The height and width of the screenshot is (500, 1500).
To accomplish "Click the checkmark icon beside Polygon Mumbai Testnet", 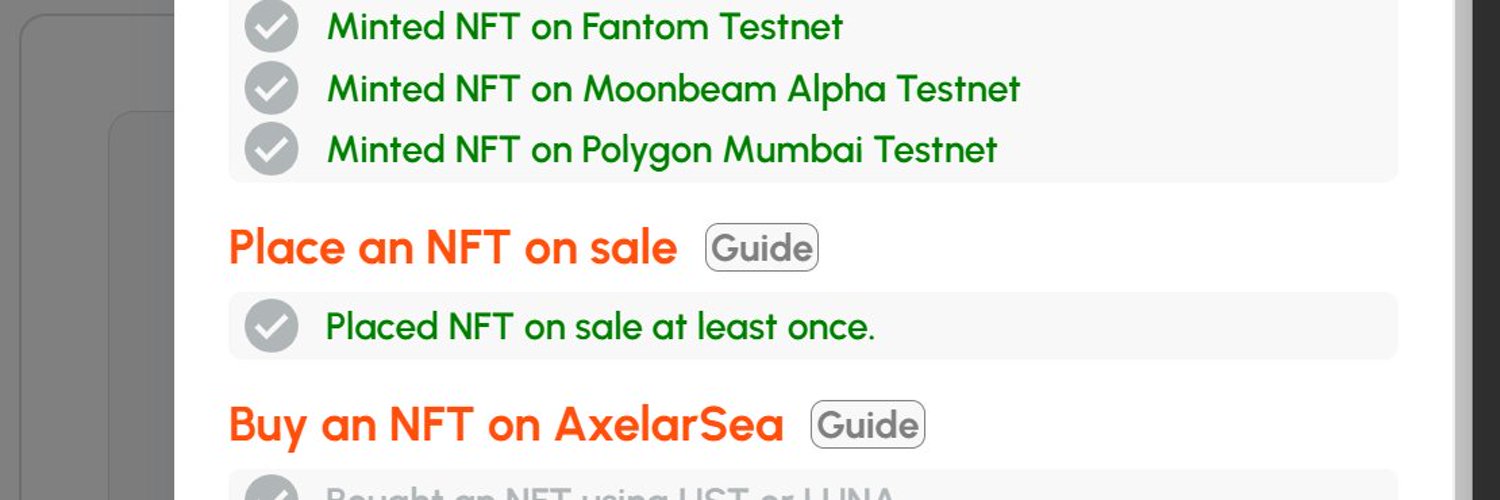I will [x=271, y=149].
